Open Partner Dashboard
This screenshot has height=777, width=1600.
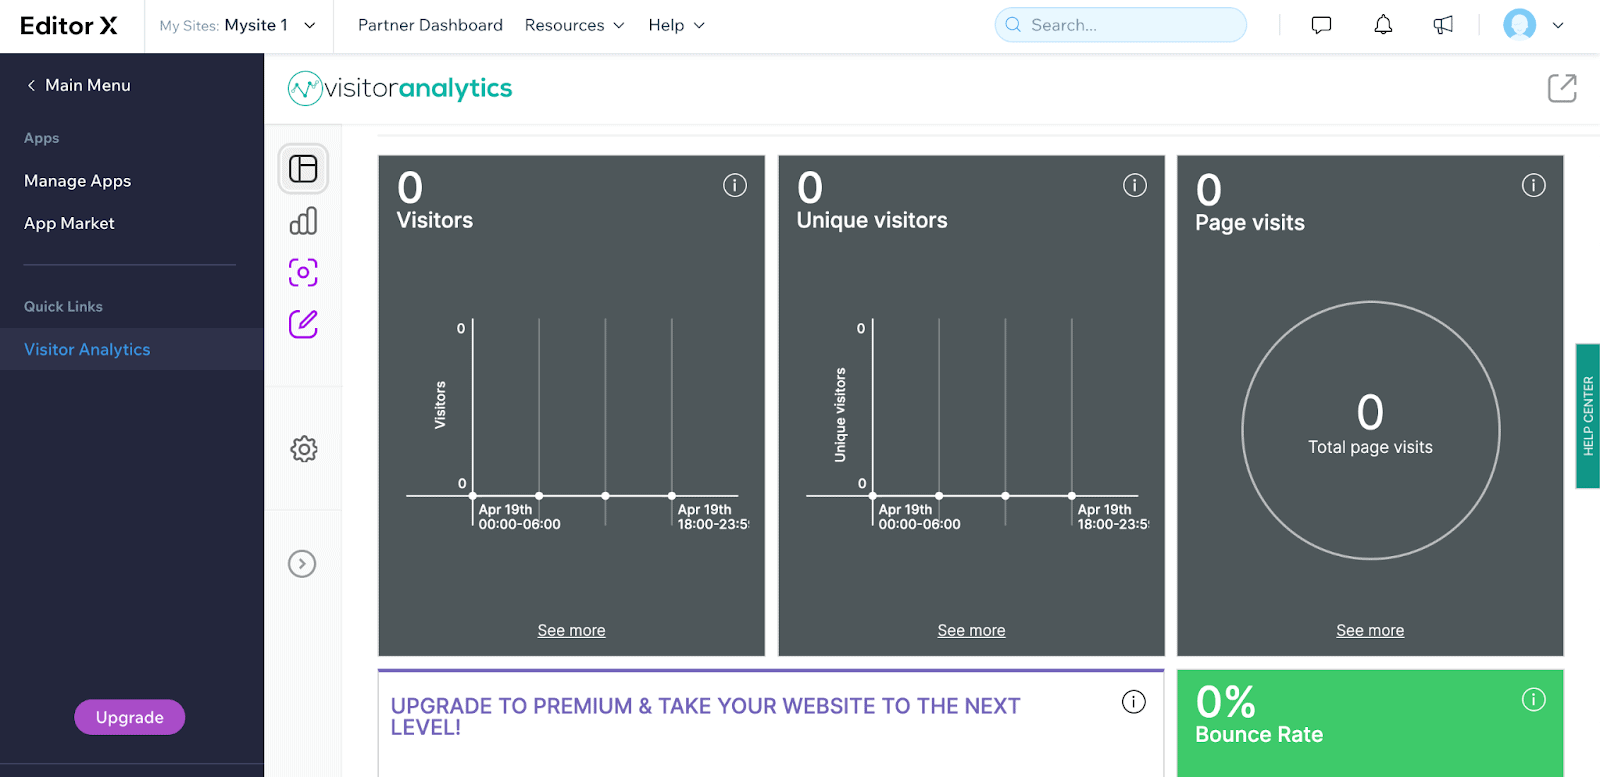click(430, 25)
